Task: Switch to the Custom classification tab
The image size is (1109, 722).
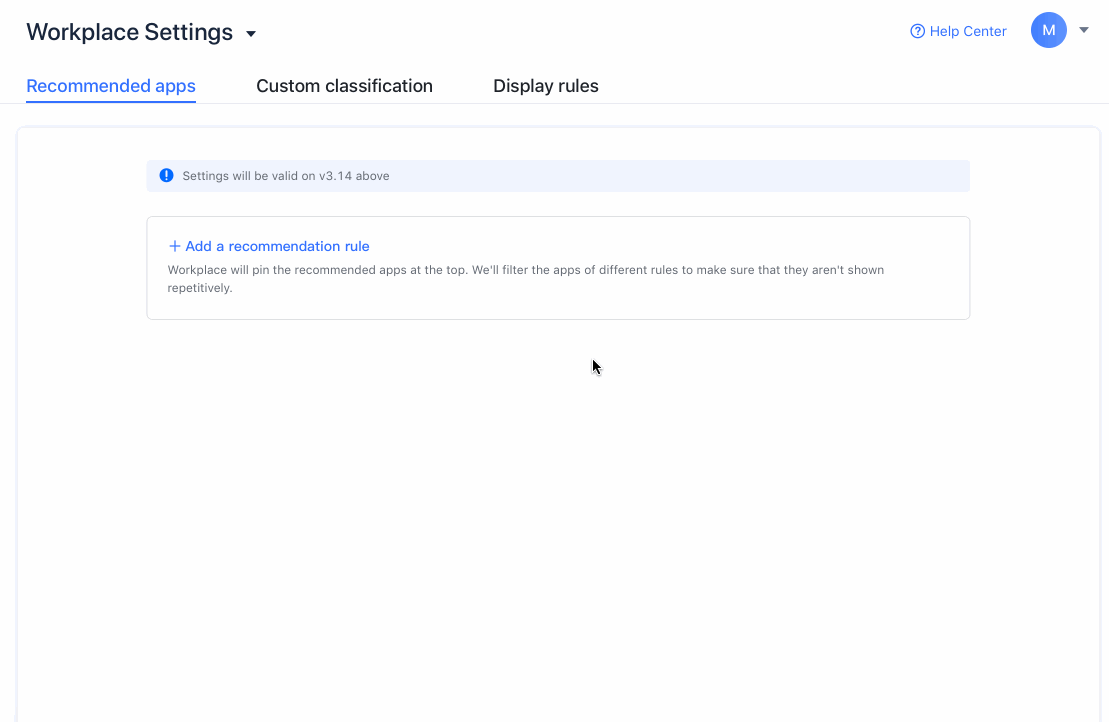Action: pos(344,86)
